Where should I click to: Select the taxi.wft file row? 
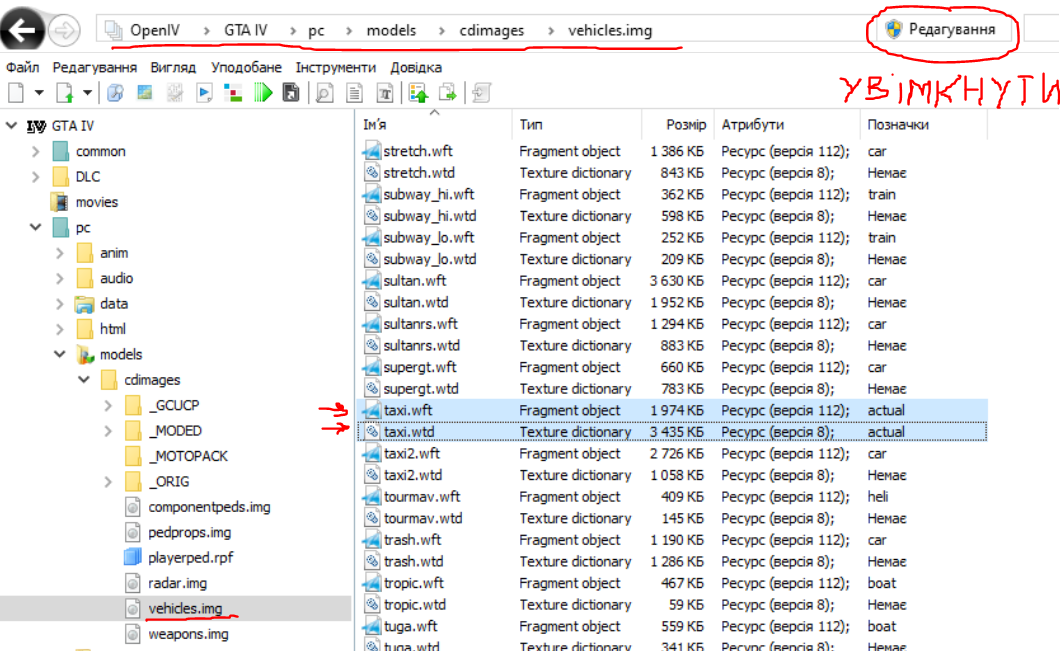pyautogui.click(x=673, y=410)
